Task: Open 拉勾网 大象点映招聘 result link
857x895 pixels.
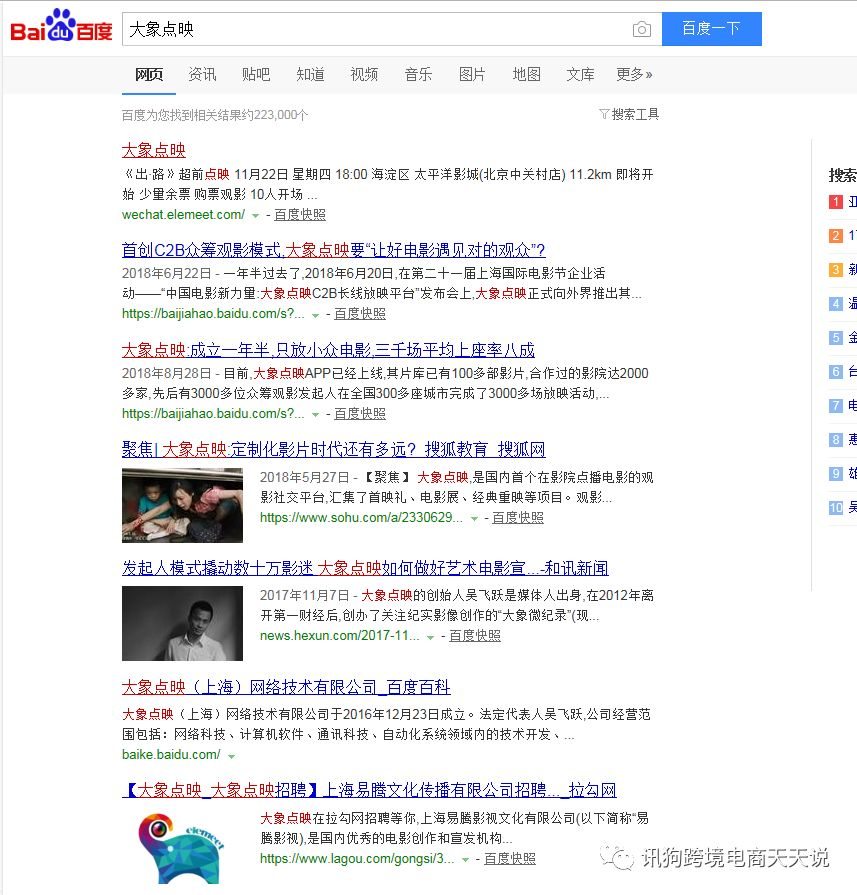Action: pyautogui.click(x=369, y=790)
